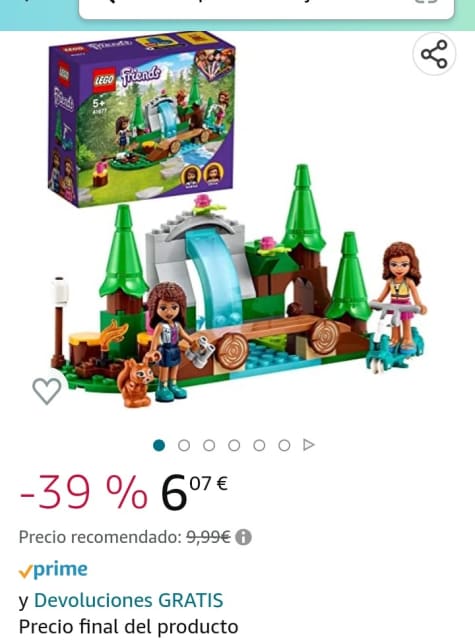This screenshot has height=642, width=475.
Task: Tap the Precio recomendado label
Action: [100, 537]
